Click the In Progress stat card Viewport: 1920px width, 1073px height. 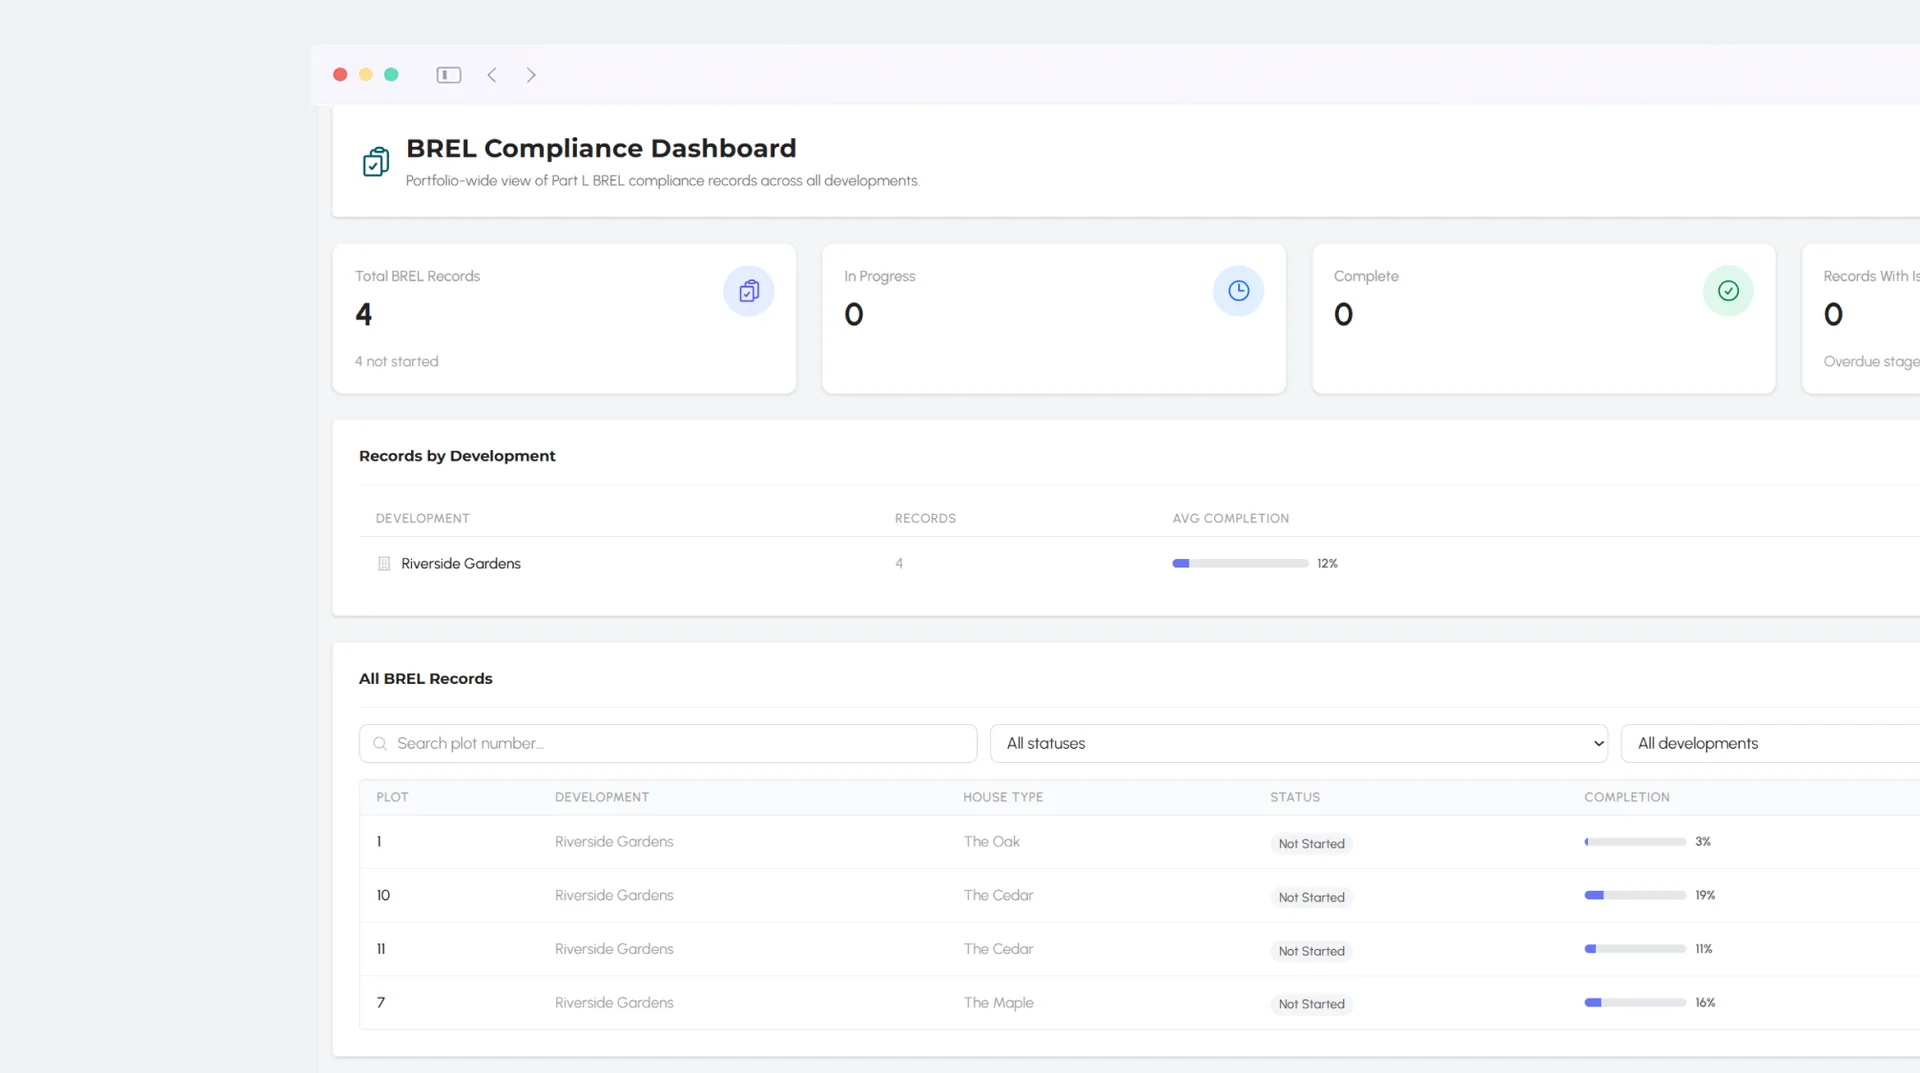[x=1054, y=319]
